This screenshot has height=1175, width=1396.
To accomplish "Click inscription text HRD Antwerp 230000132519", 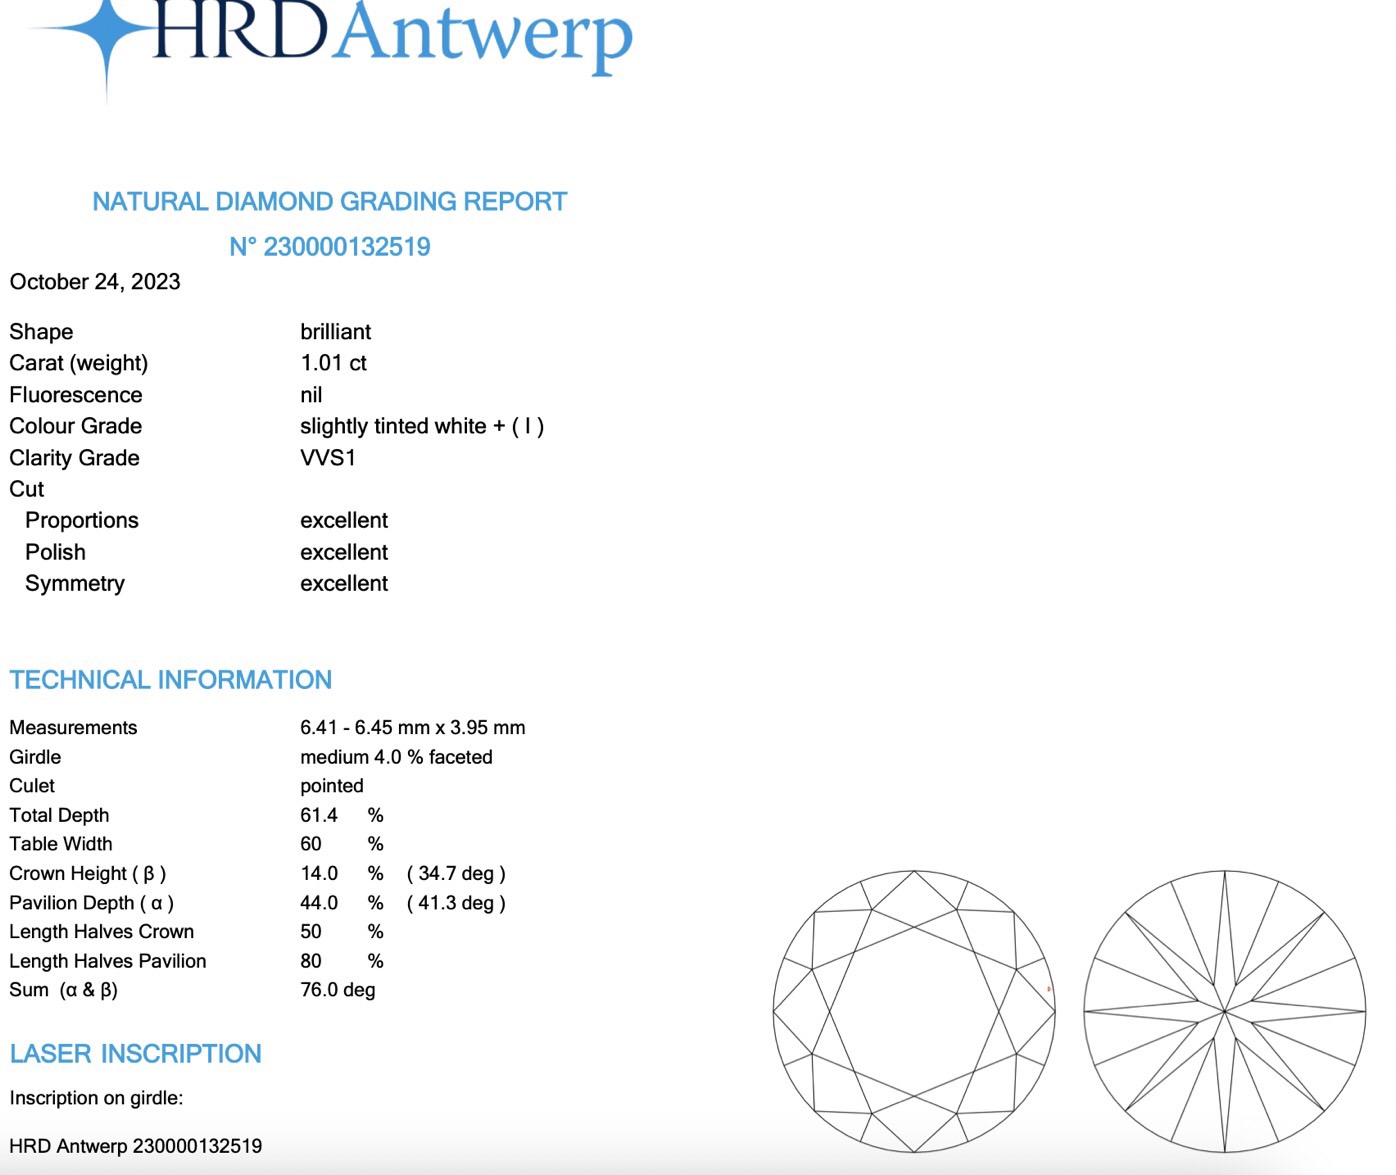I will (136, 1146).
